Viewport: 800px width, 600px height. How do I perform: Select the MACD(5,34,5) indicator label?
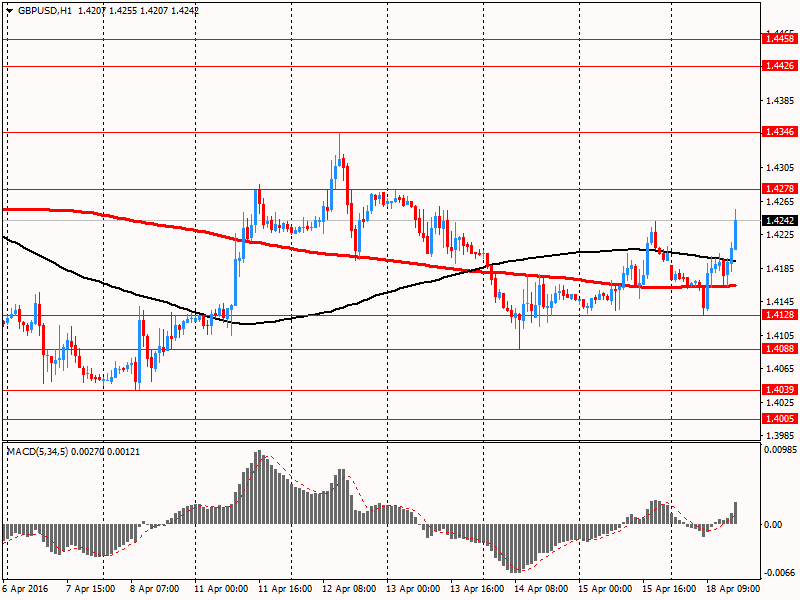coord(37,452)
